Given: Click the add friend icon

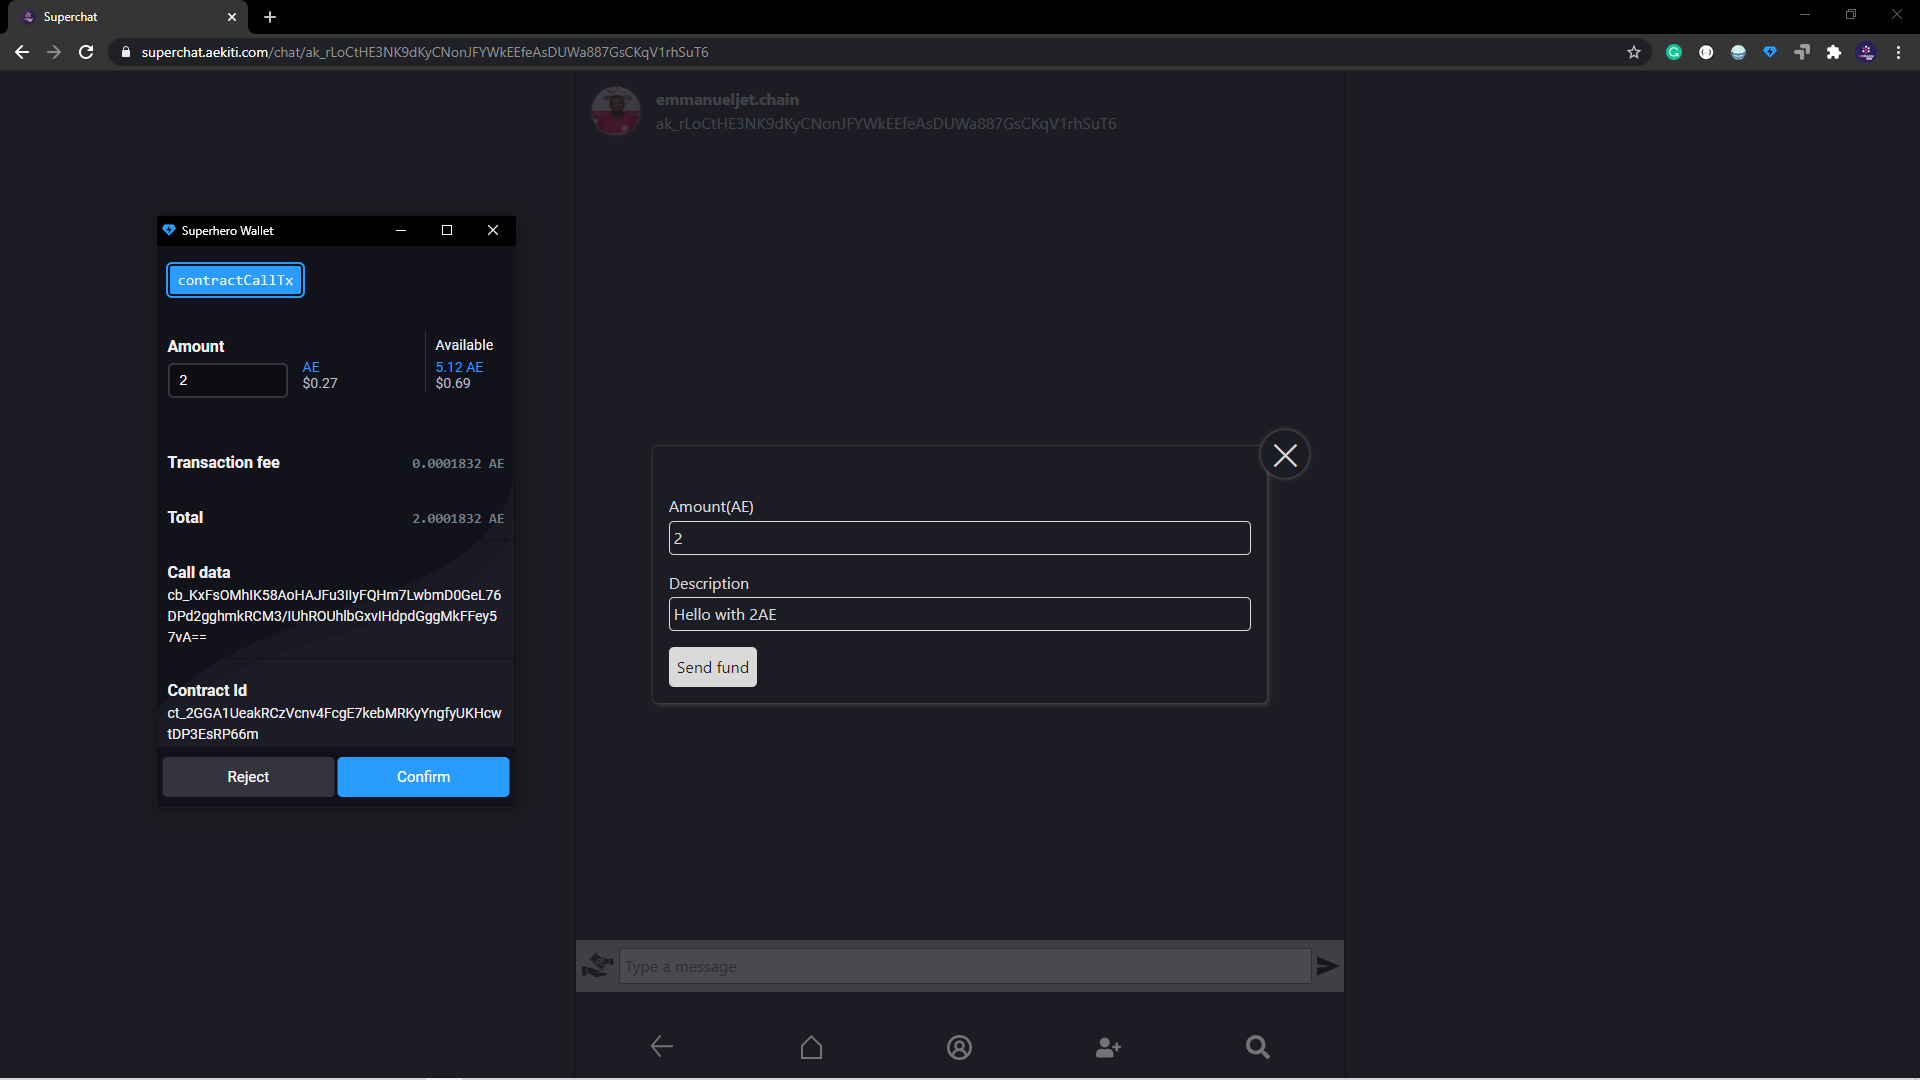Looking at the screenshot, I should point(1108,1047).
